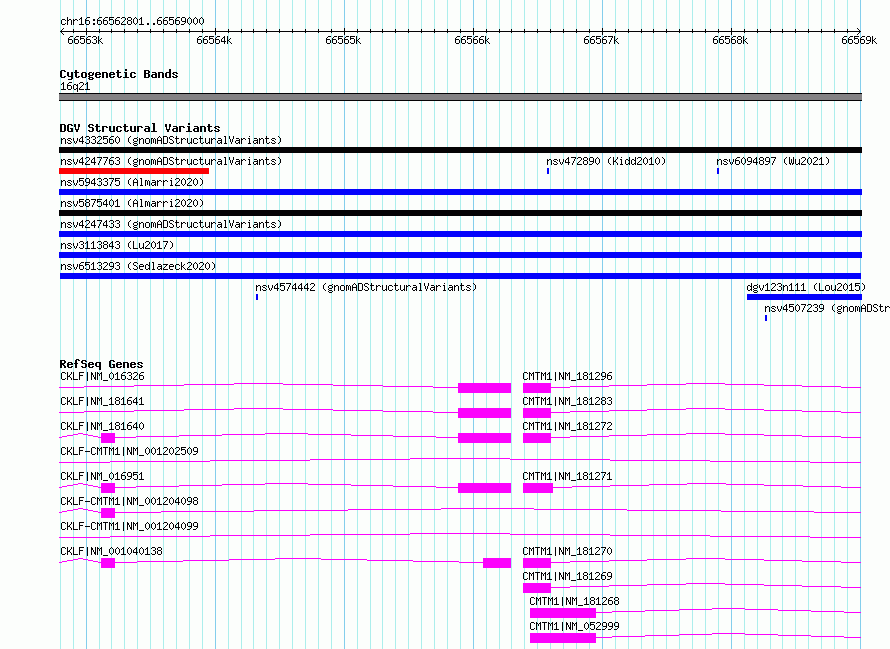Screen dimensions: 890x649
Task: Click the nsv6513293 (Sedlazeck2020) label
Action: pyautogui.click(x=138, y=266)
